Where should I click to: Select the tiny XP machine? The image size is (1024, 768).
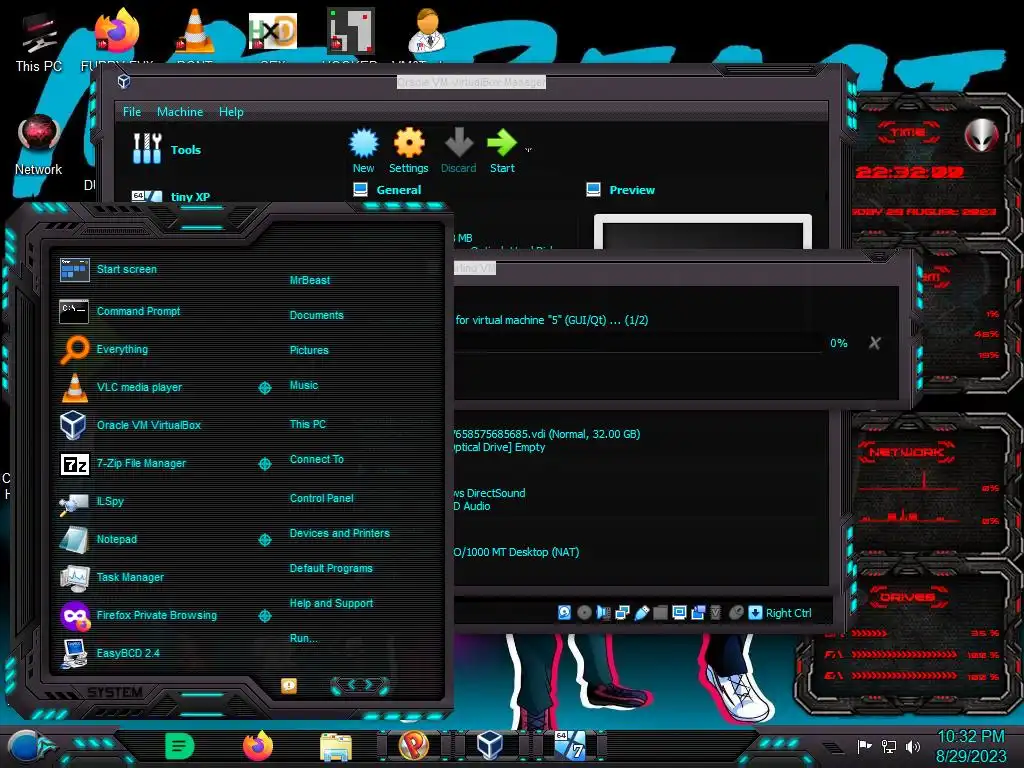tap(171, 197)
